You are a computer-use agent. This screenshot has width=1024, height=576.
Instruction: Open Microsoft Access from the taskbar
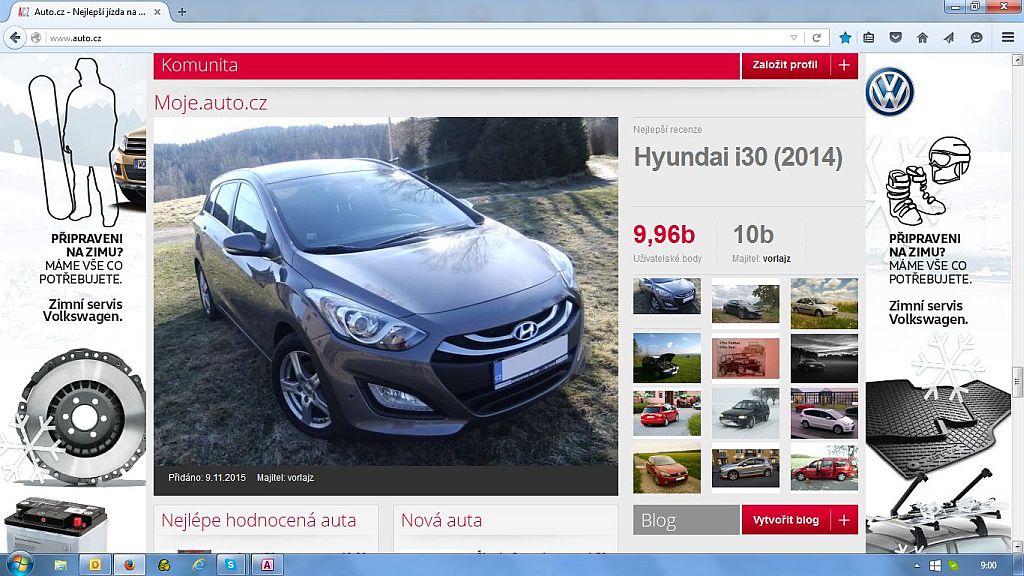pos(267,565)
